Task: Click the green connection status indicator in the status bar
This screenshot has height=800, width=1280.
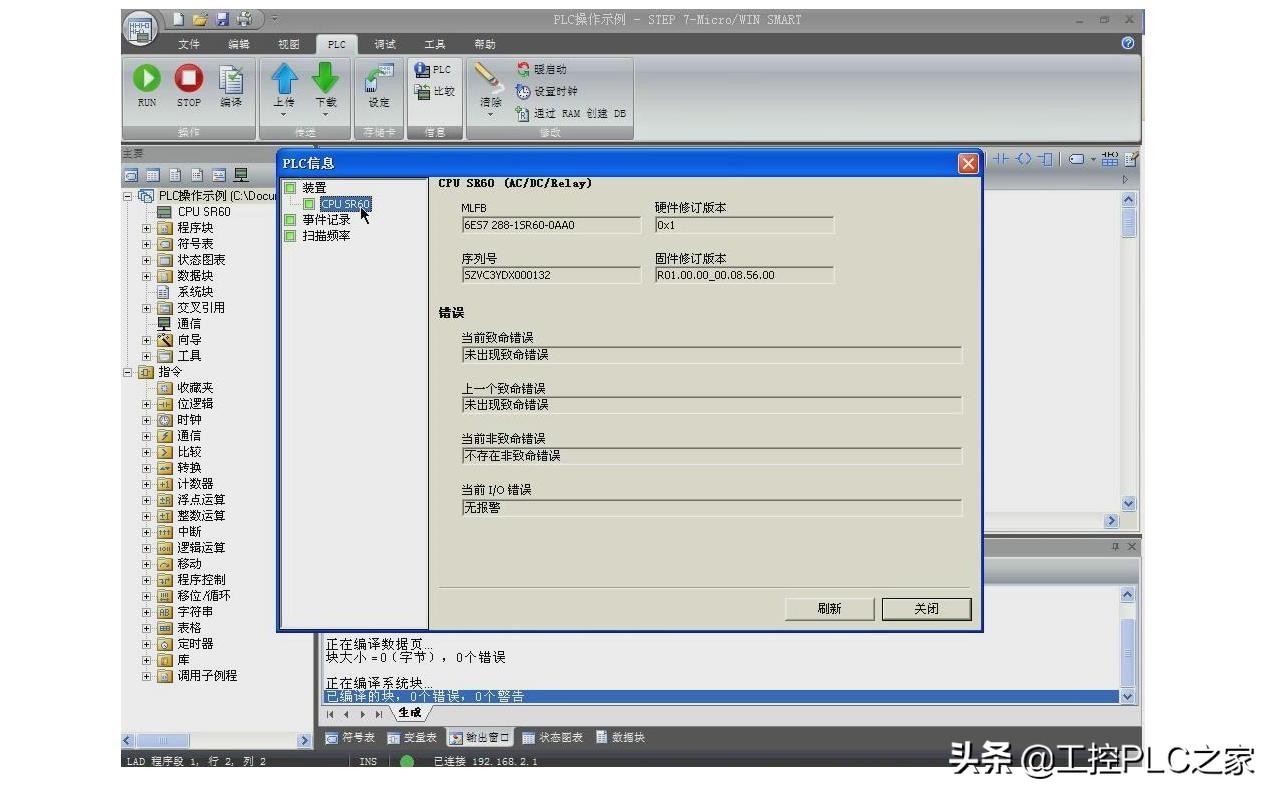Action: pyautogui.click(x=407, y=762)
